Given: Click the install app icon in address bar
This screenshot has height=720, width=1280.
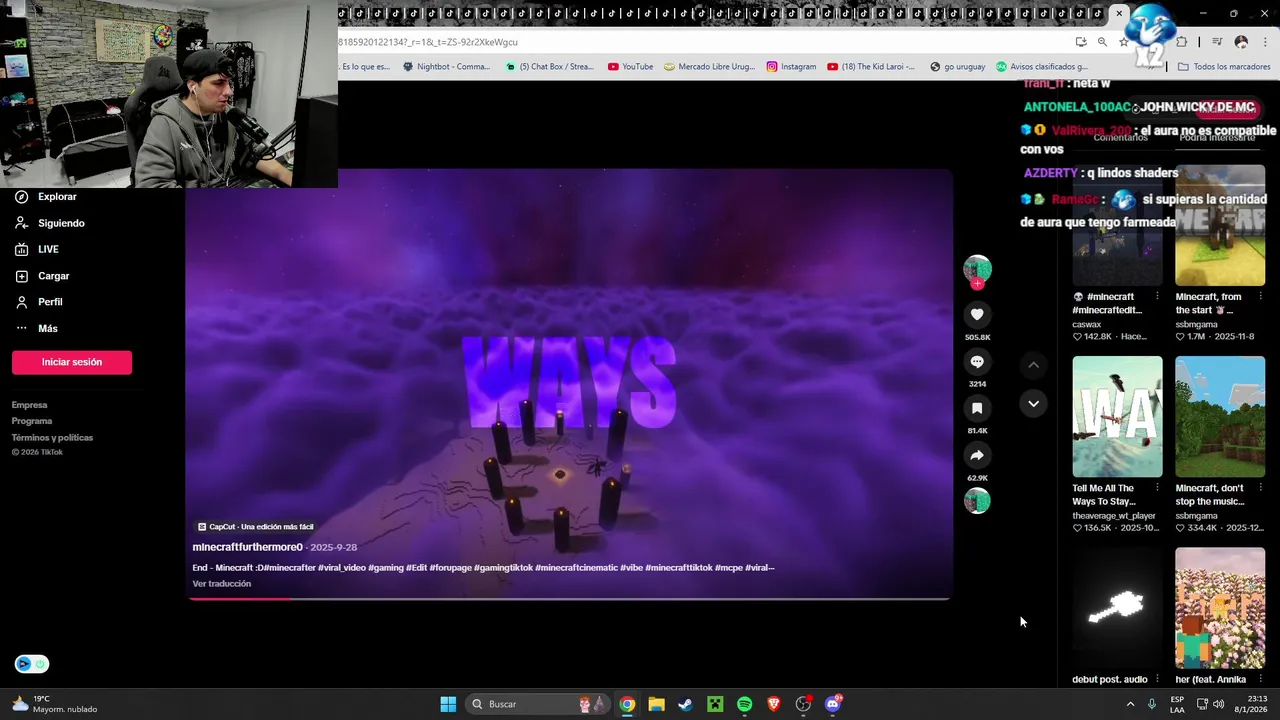Looking at the screenshot, I should [1081, 42].
